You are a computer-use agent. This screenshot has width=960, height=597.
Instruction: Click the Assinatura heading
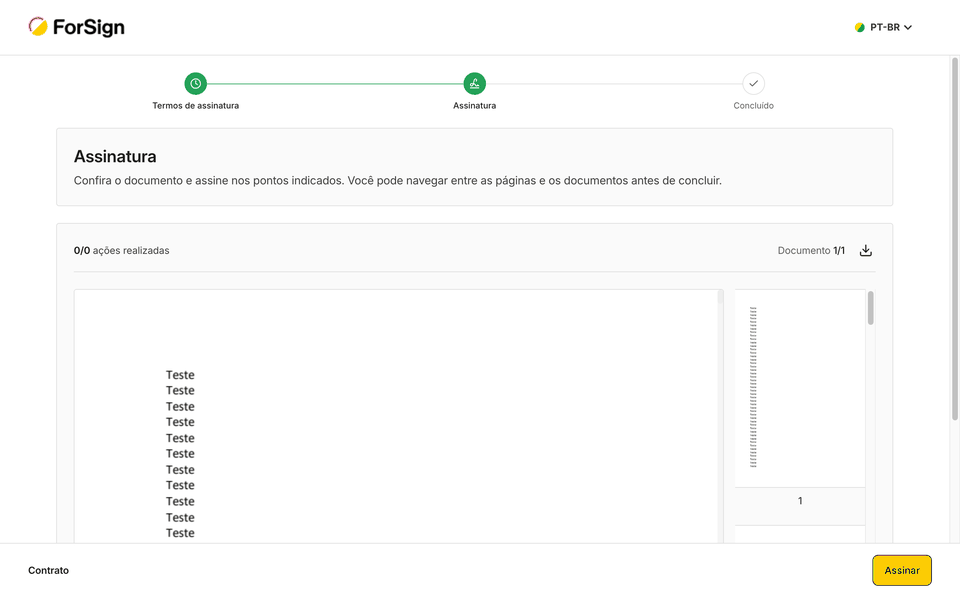coord(115,156)
